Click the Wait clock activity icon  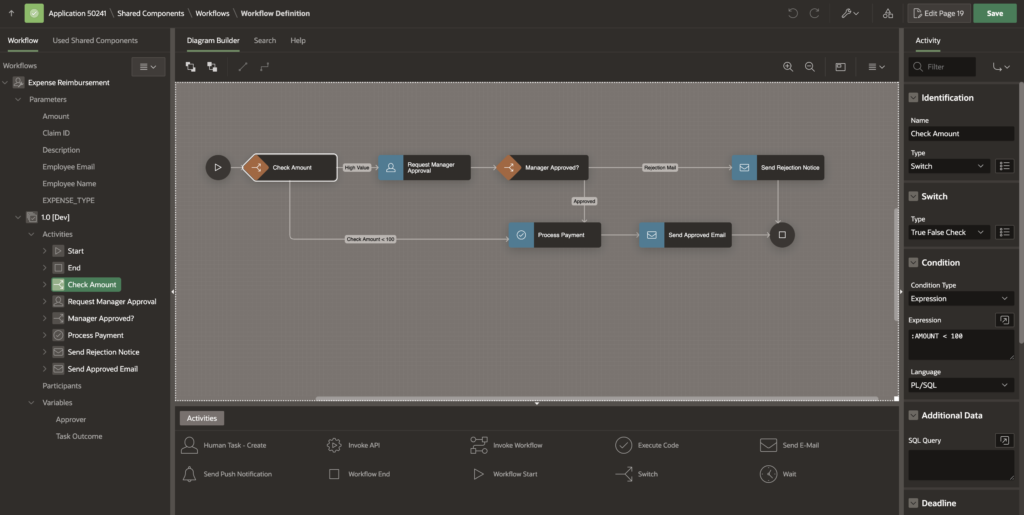point(768,474)
